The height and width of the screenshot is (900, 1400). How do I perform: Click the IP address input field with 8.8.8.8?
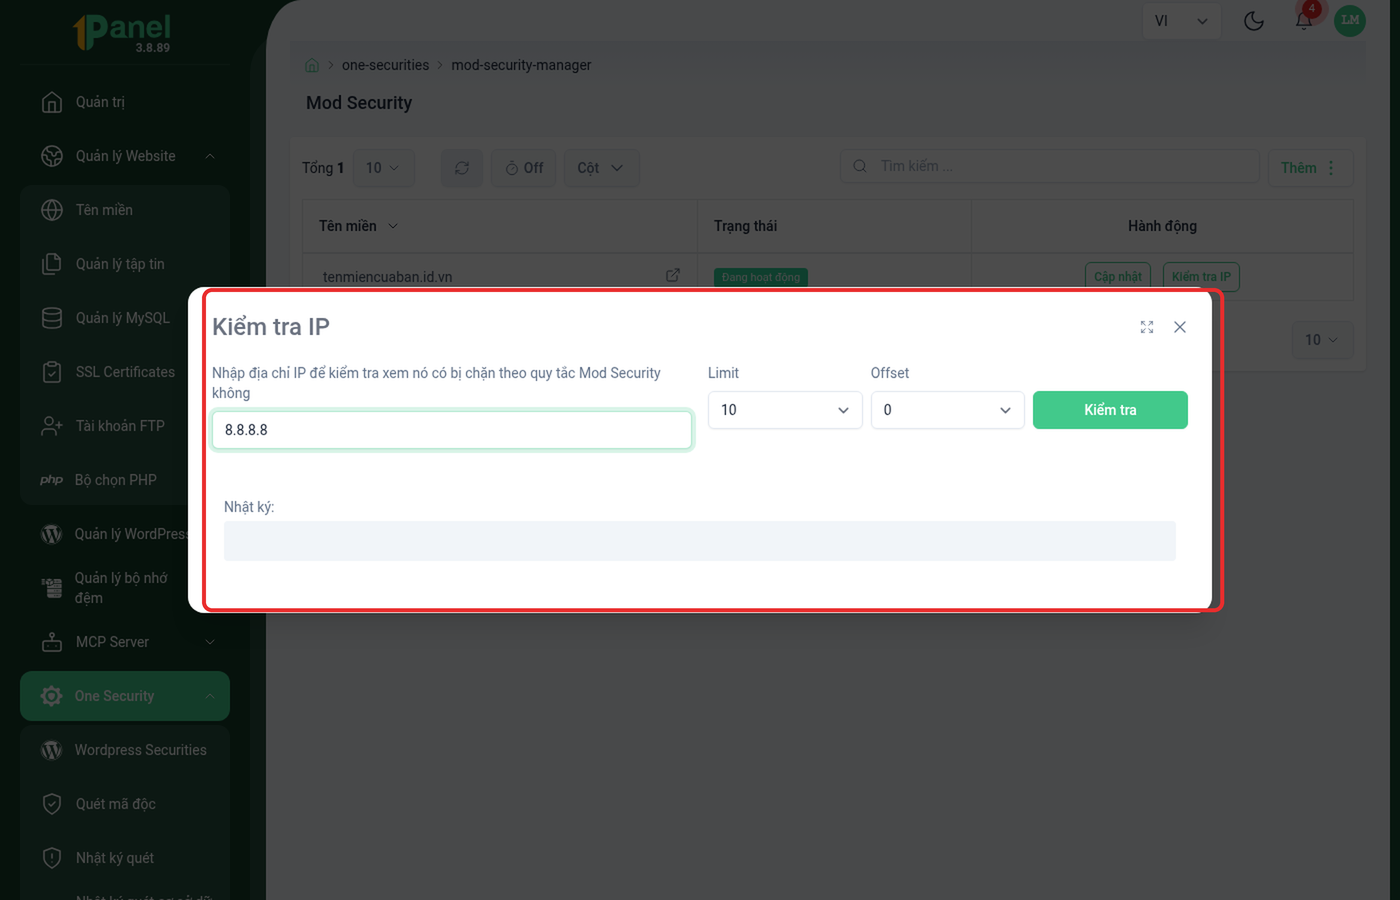point(452,430)
